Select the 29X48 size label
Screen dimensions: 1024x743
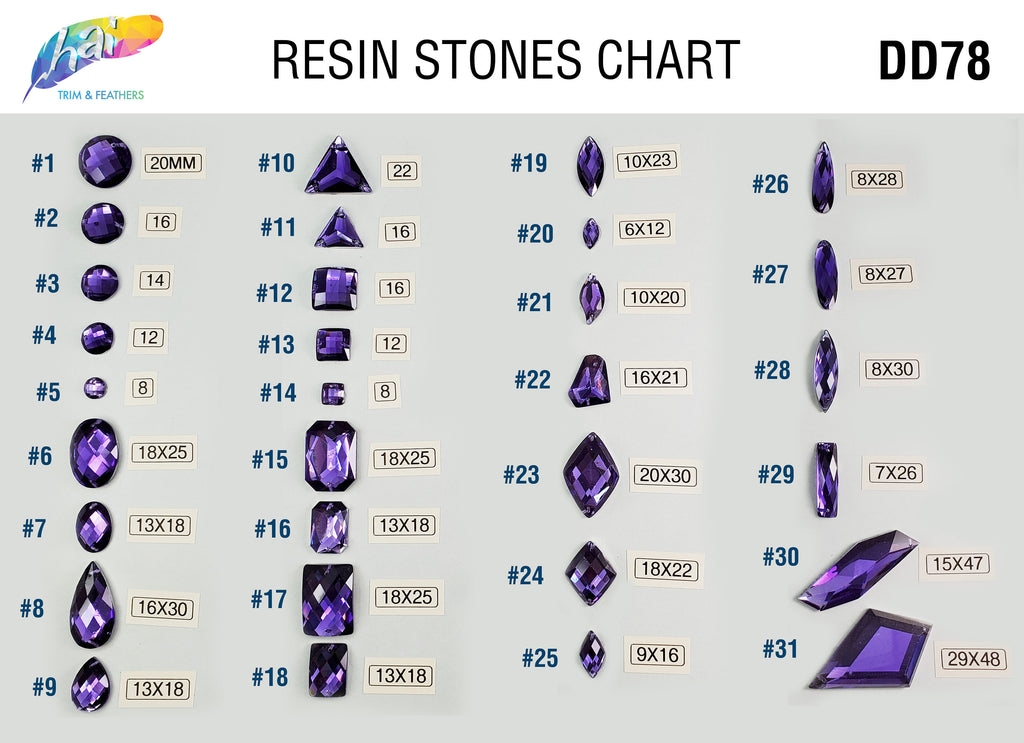(x=974, y=659)
